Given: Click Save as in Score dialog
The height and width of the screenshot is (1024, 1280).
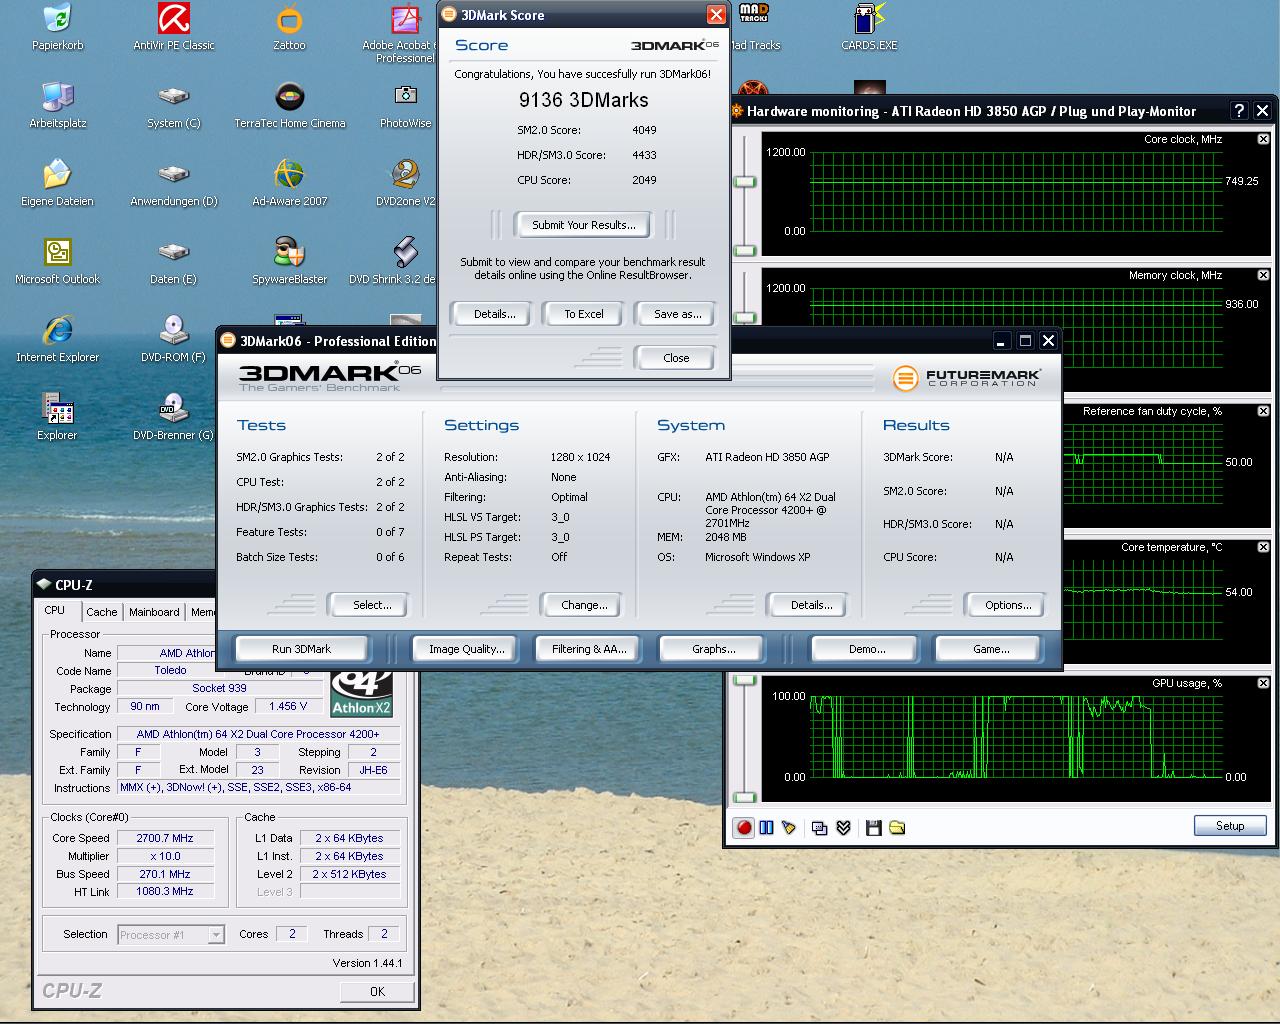Looking at the screenshot, I should click(677, 314).
